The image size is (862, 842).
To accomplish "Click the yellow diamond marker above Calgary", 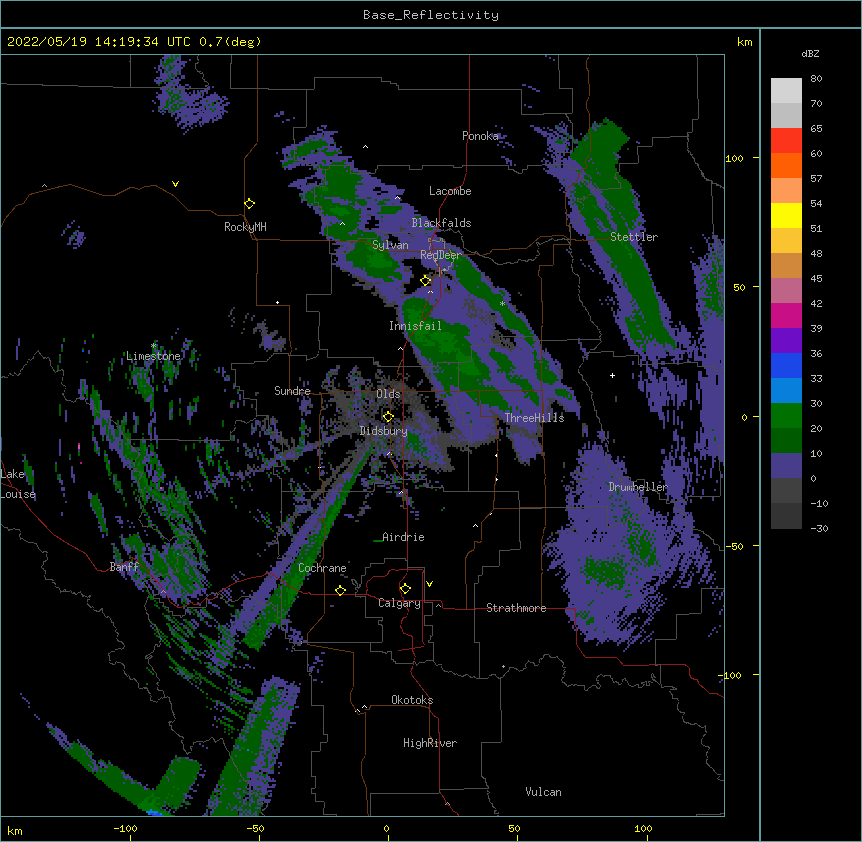I will coord(405,589).
